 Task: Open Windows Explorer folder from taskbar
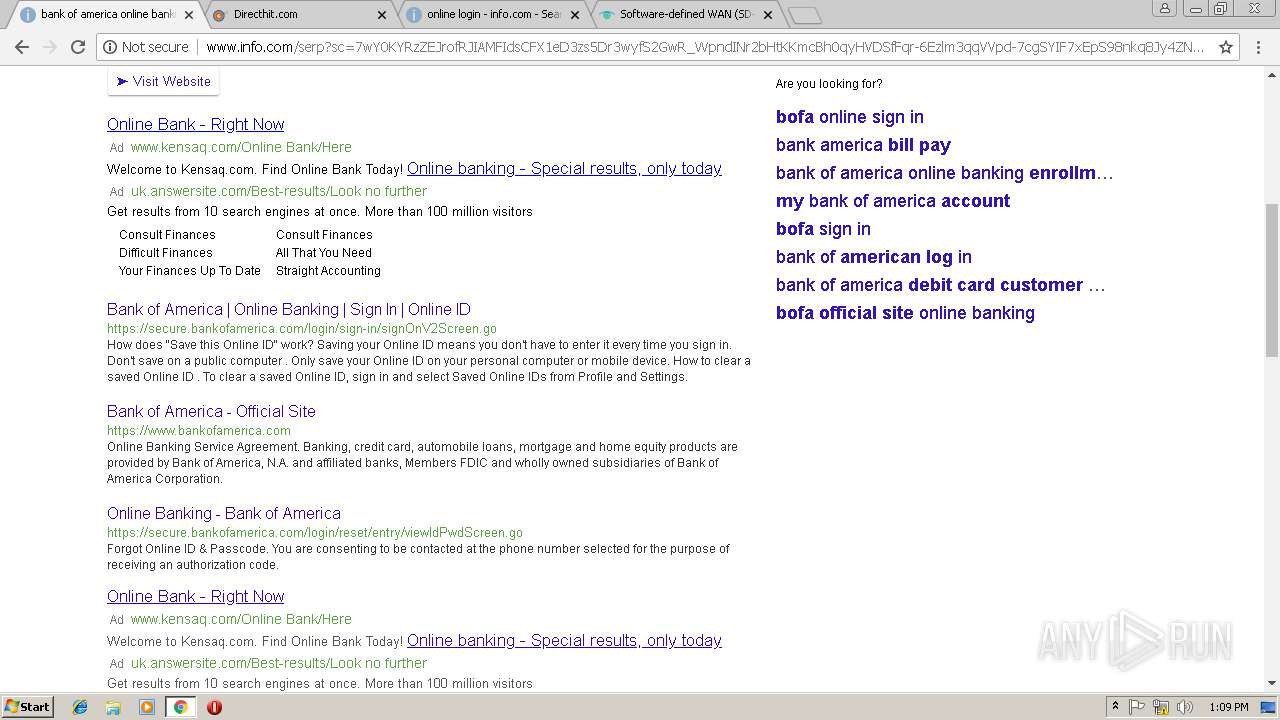[x=113, y=707]
